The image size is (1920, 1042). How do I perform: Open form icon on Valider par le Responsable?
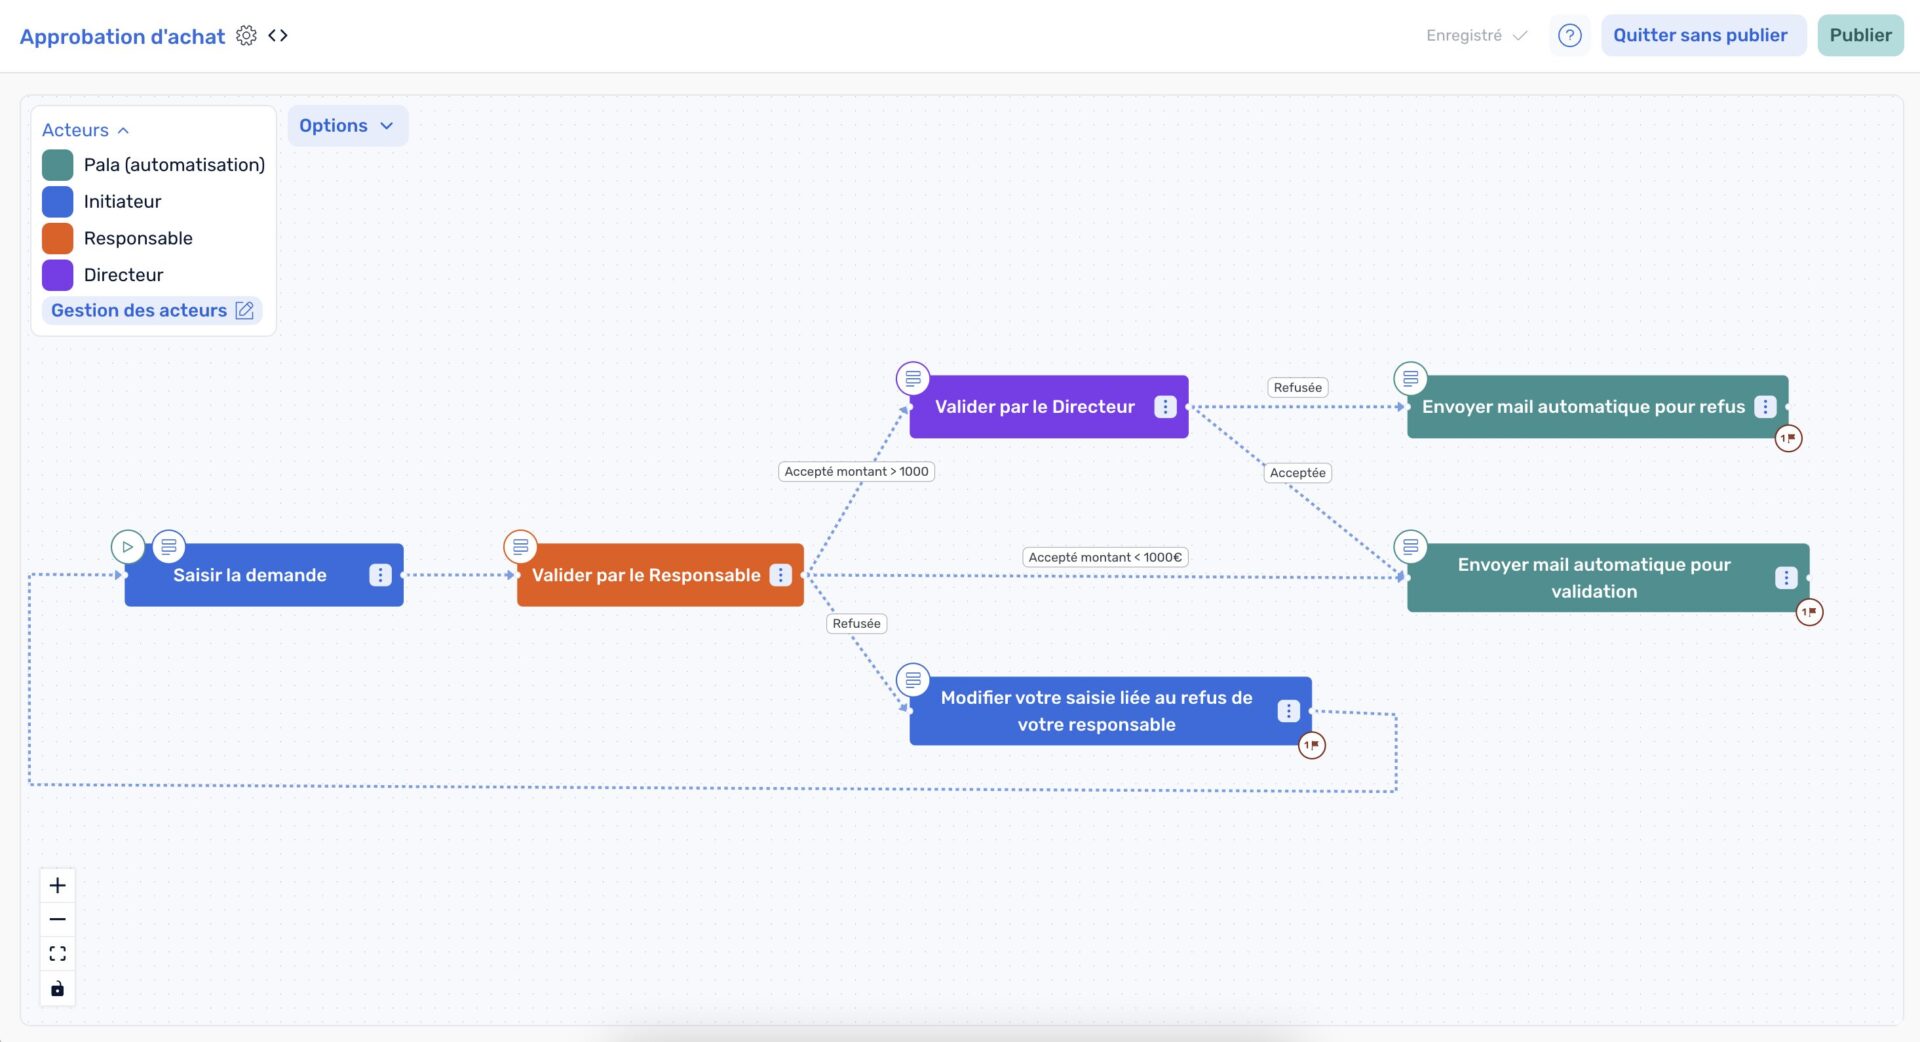pyautogui.click(x=520, y=547)
